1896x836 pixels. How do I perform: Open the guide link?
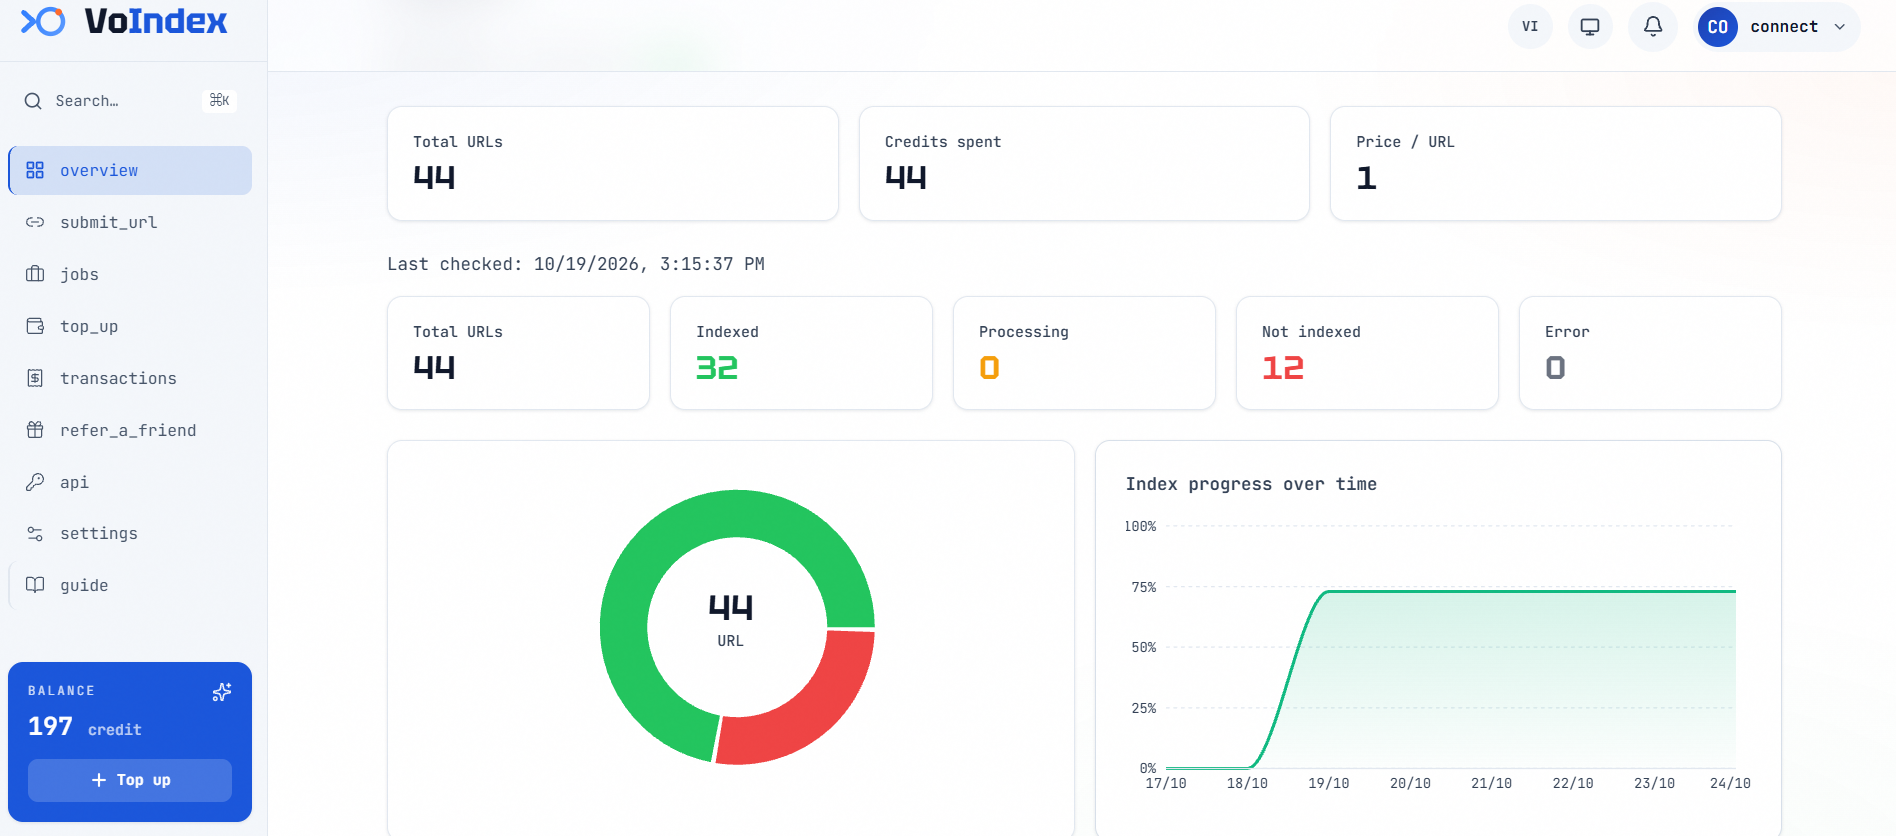pyautogui.click(x=130, y=585)
